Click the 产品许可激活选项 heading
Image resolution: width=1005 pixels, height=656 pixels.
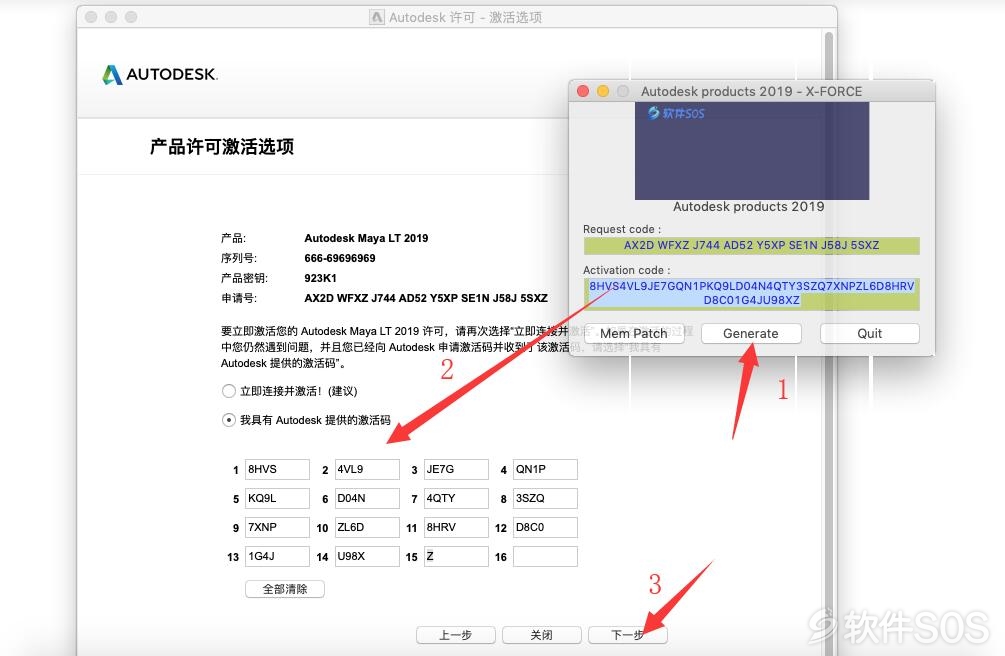(x=222, y=147)
